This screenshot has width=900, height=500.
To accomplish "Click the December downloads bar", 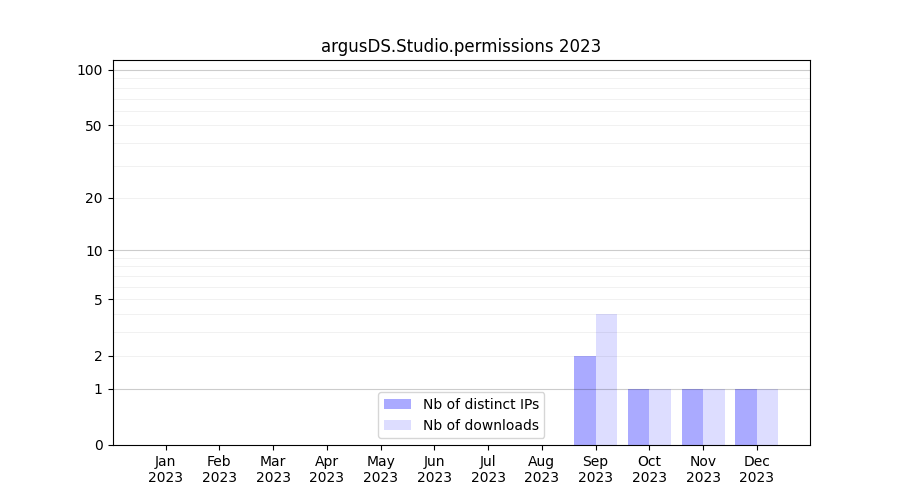I will (x=767, y=416).
